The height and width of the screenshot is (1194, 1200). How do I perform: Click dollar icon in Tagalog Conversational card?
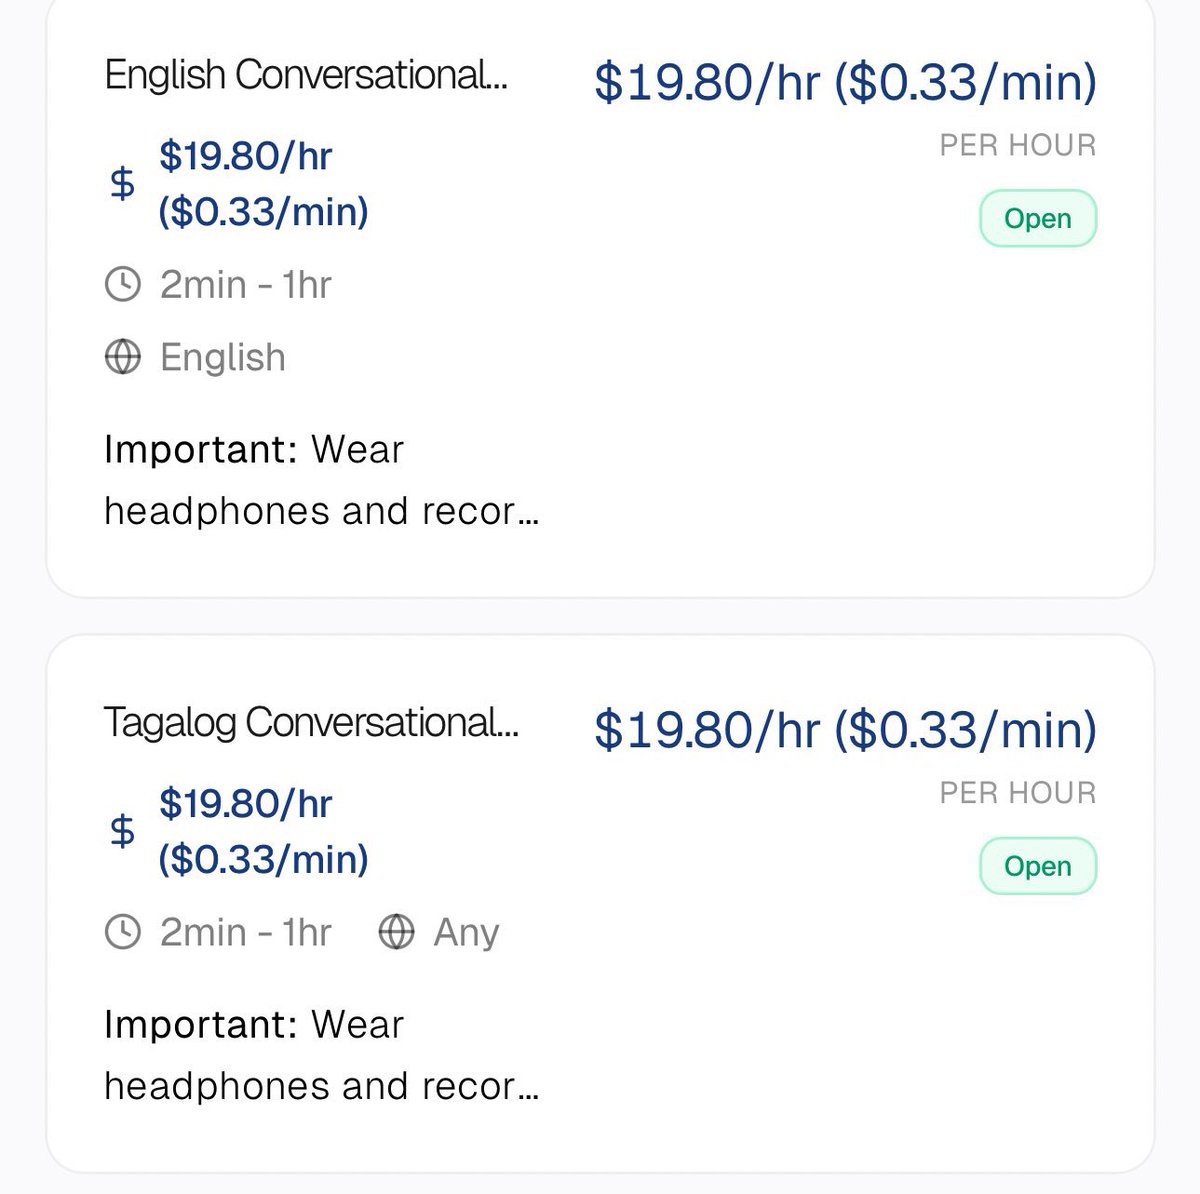[122, 831]
